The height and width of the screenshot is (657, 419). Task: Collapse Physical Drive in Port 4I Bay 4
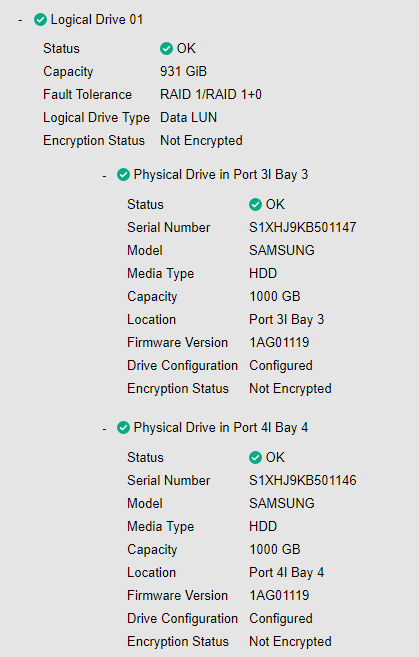coord(104,429)
